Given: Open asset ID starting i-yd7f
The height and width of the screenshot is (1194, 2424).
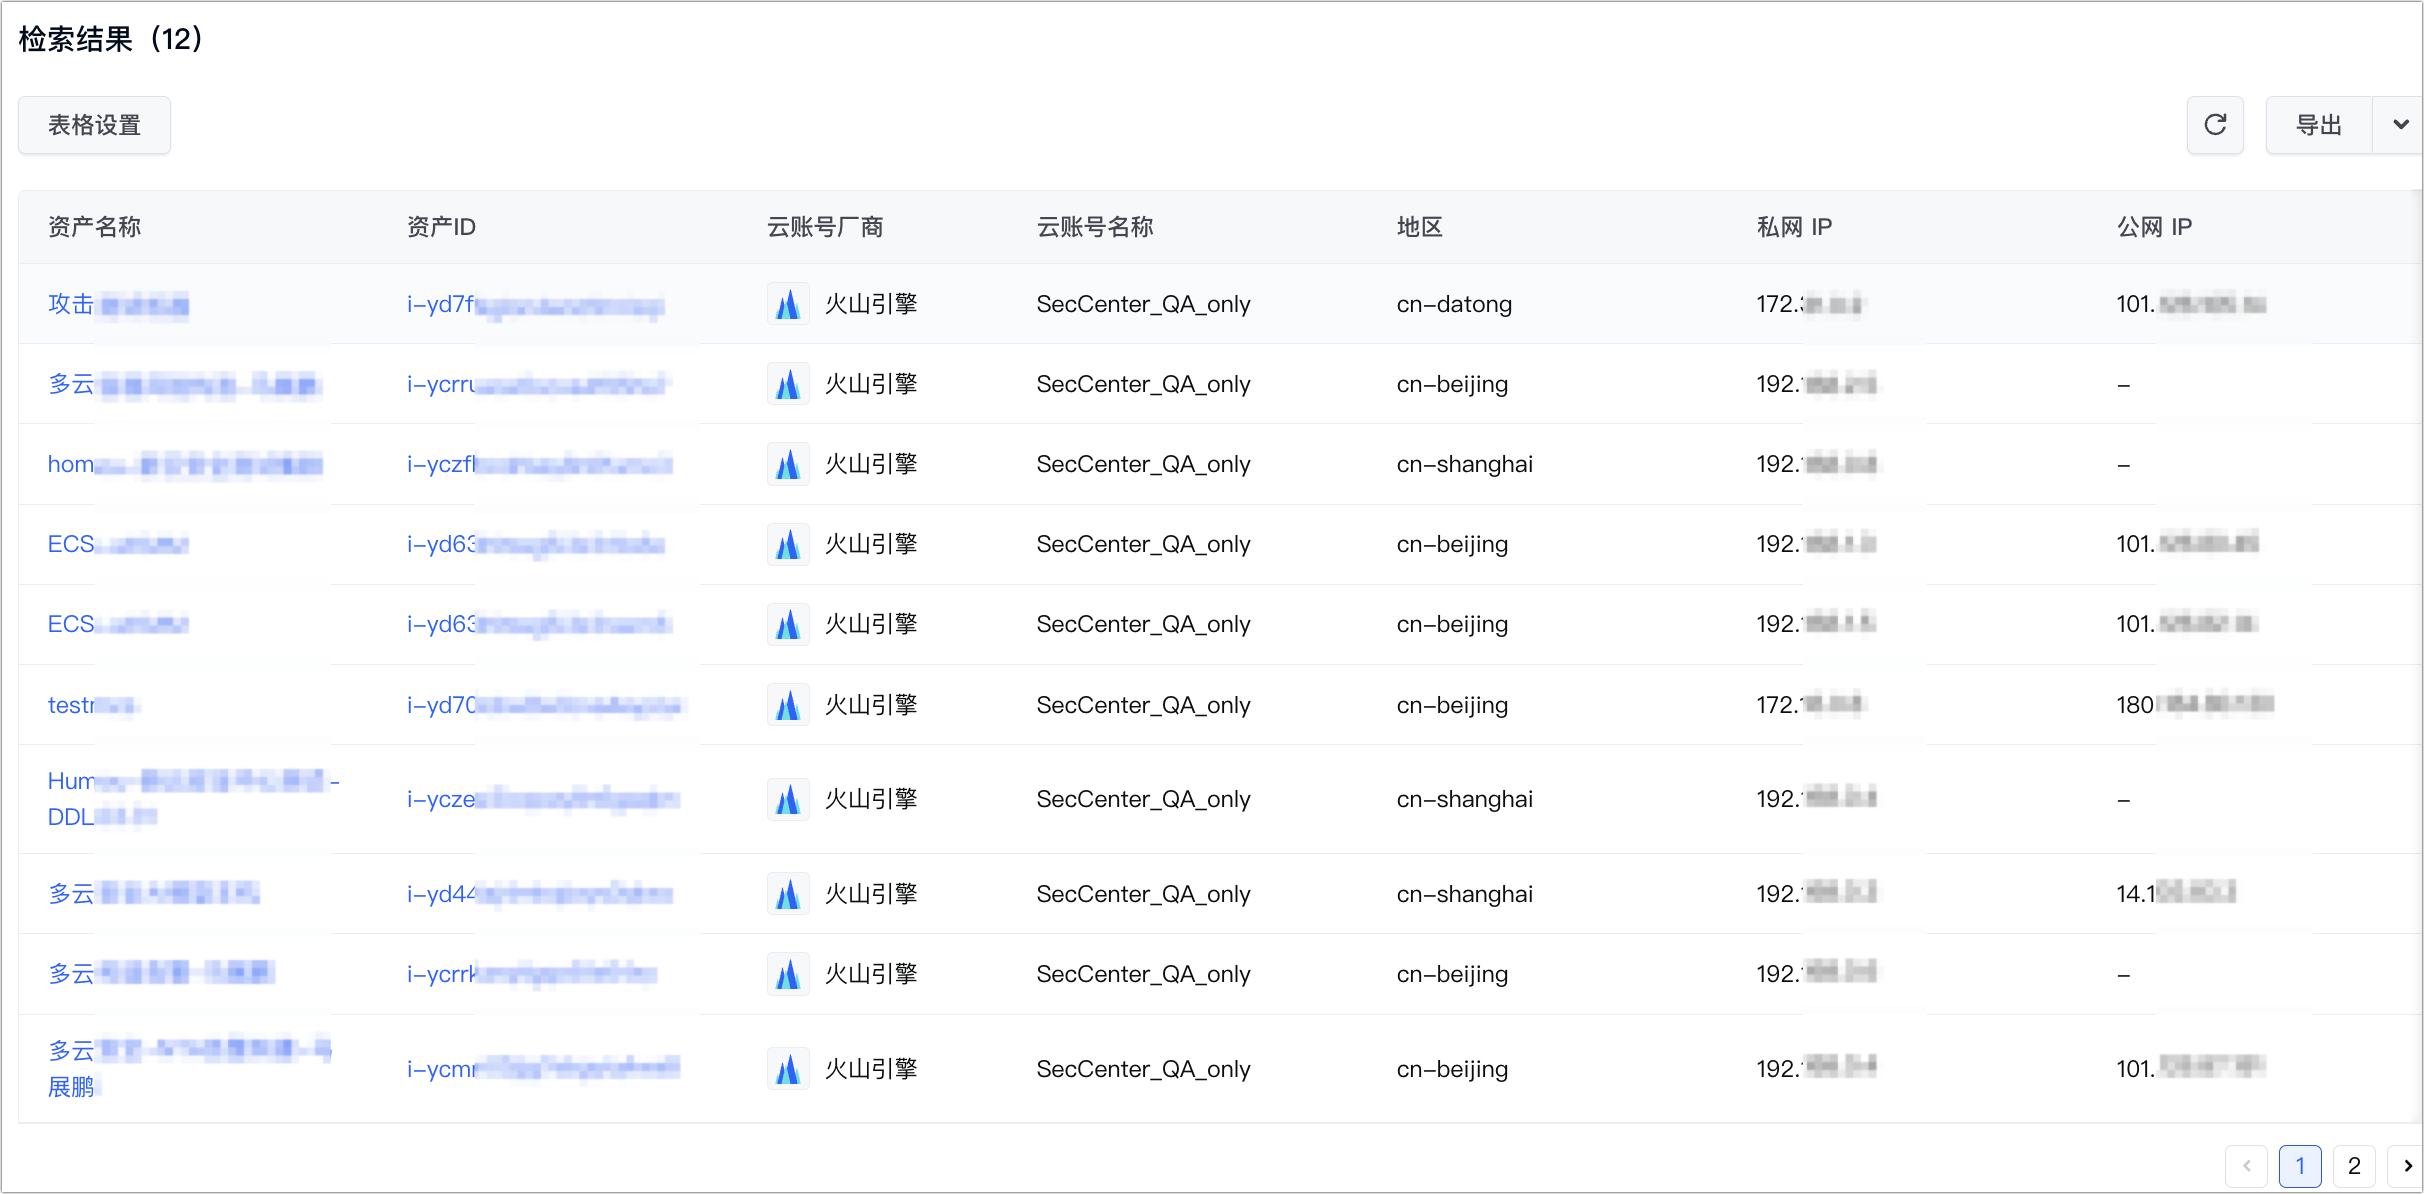Looking at the screenshot, I should pyautogui.click(x=536, y=304).
